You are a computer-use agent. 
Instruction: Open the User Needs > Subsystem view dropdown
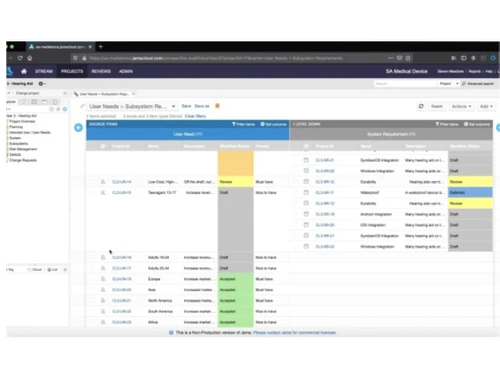(173, 106)
